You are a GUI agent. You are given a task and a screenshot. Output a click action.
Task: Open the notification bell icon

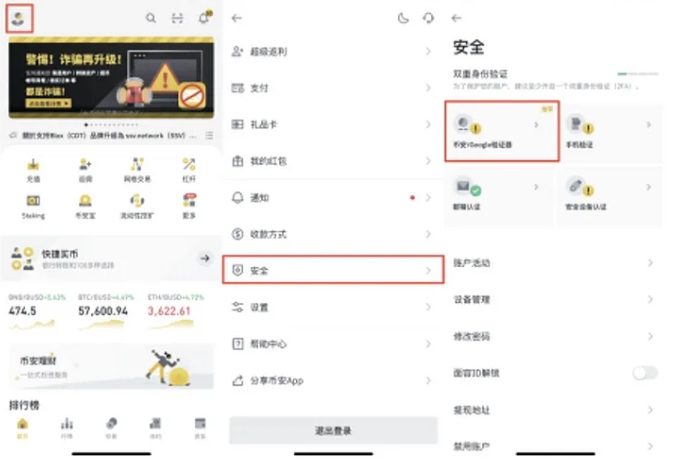(x=204, y=18)
